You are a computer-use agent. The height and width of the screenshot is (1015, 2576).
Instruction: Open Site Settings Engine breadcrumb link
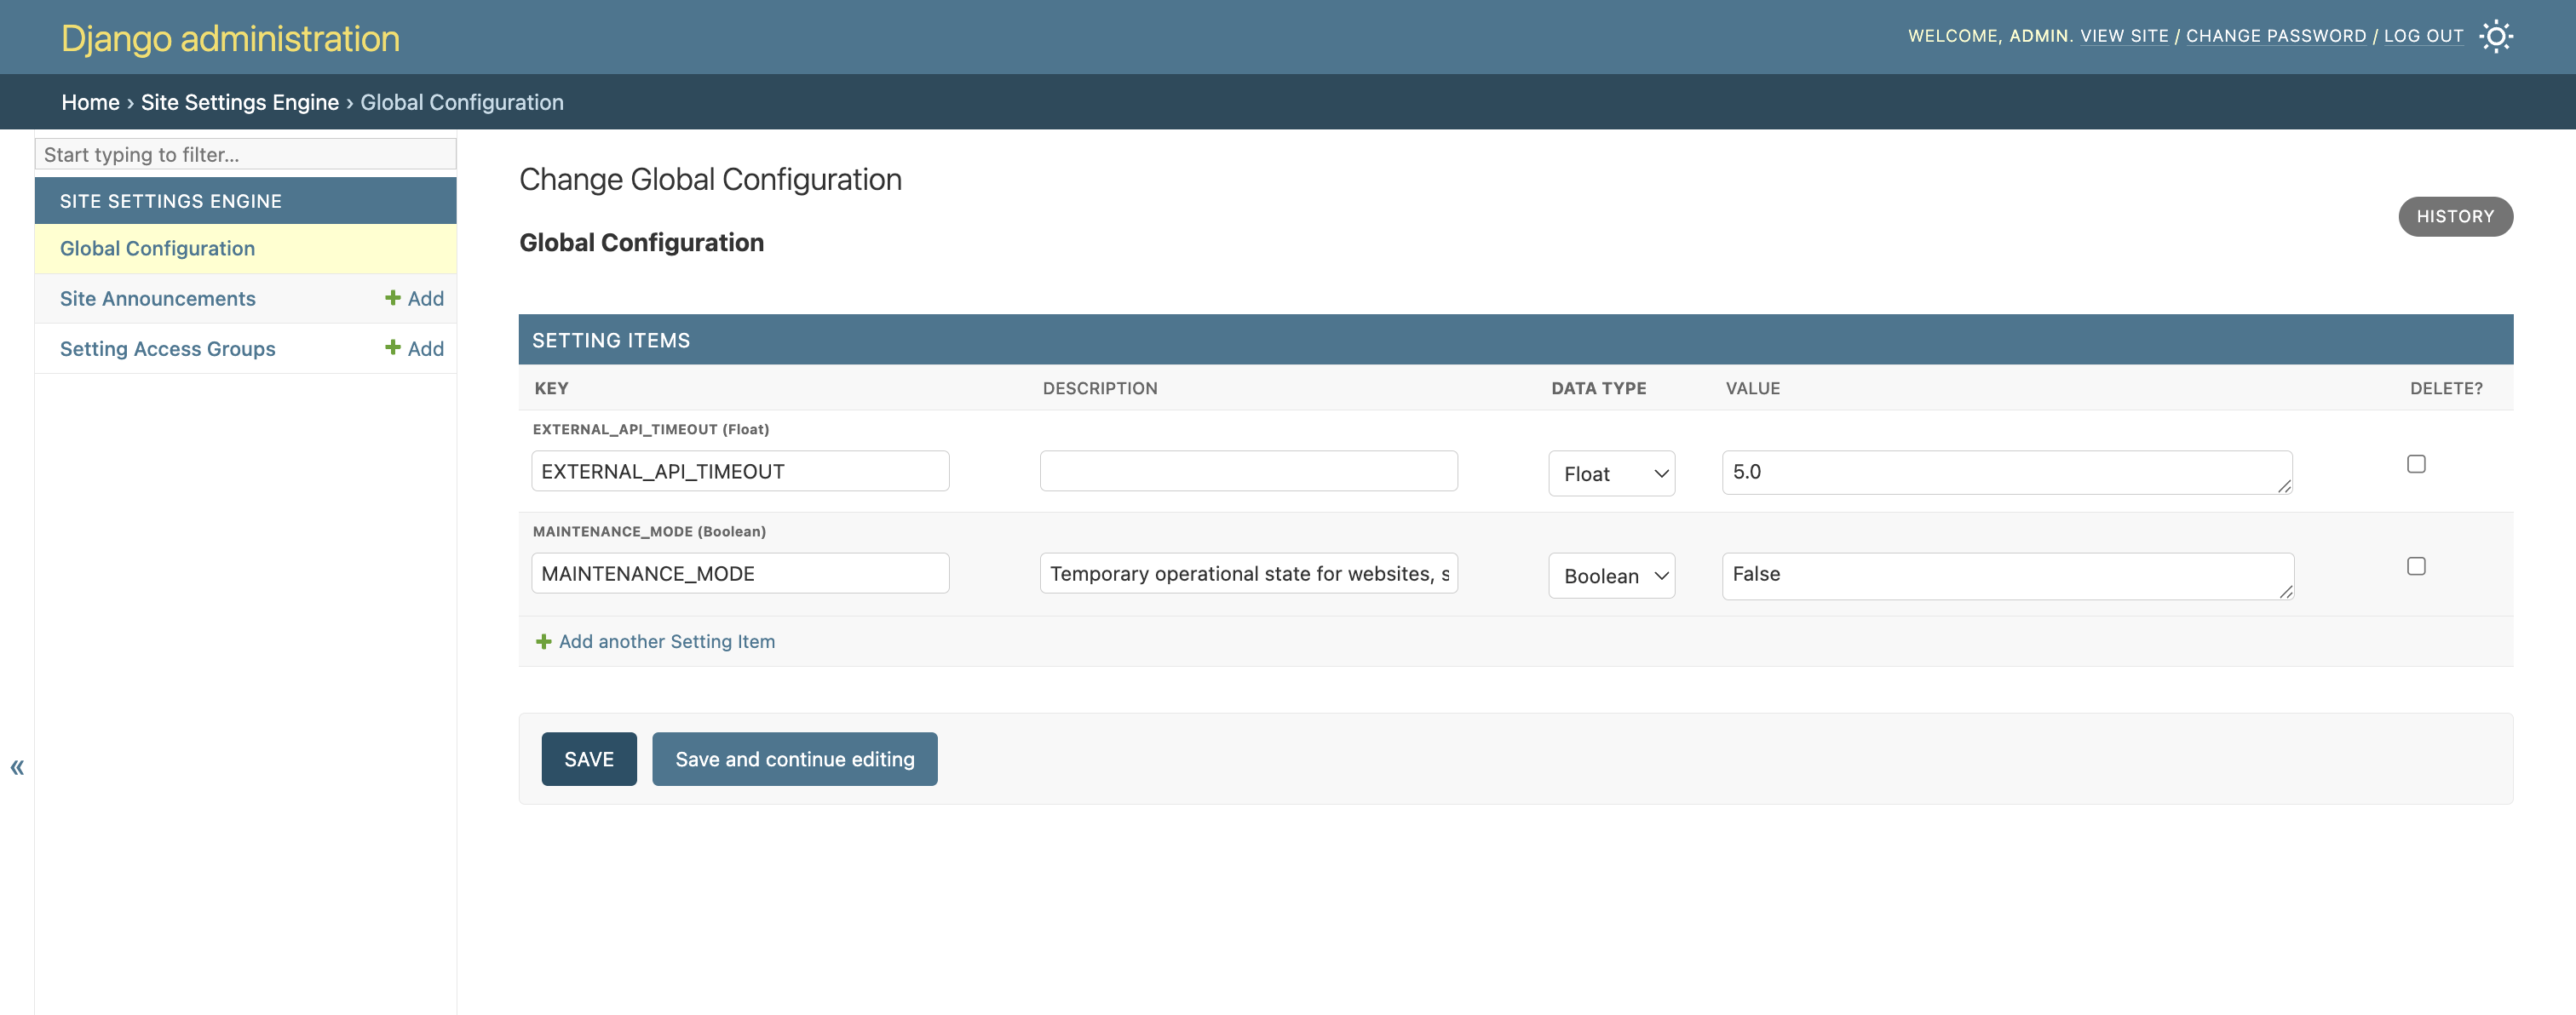[240, 102]
